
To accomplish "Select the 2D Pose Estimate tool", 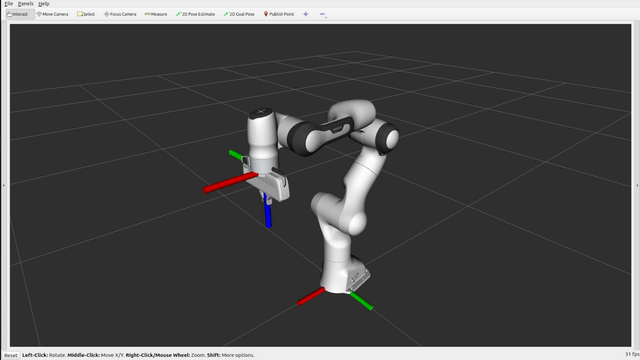I will coord(196,14).
